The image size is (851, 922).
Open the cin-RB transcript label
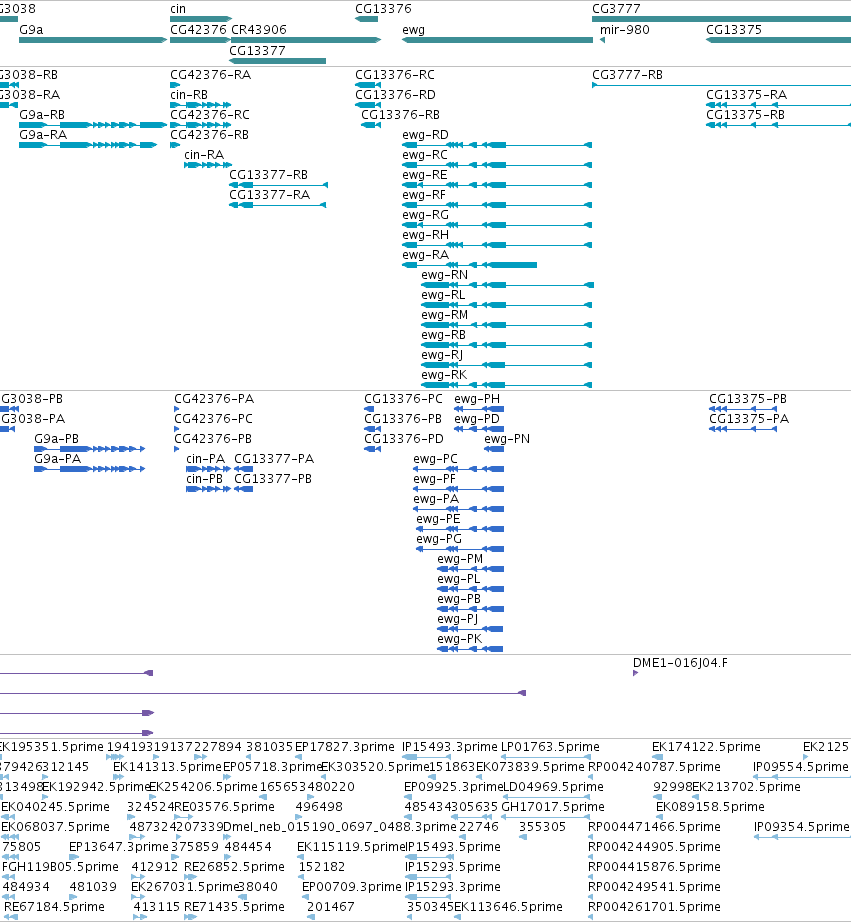coord(189,95)
